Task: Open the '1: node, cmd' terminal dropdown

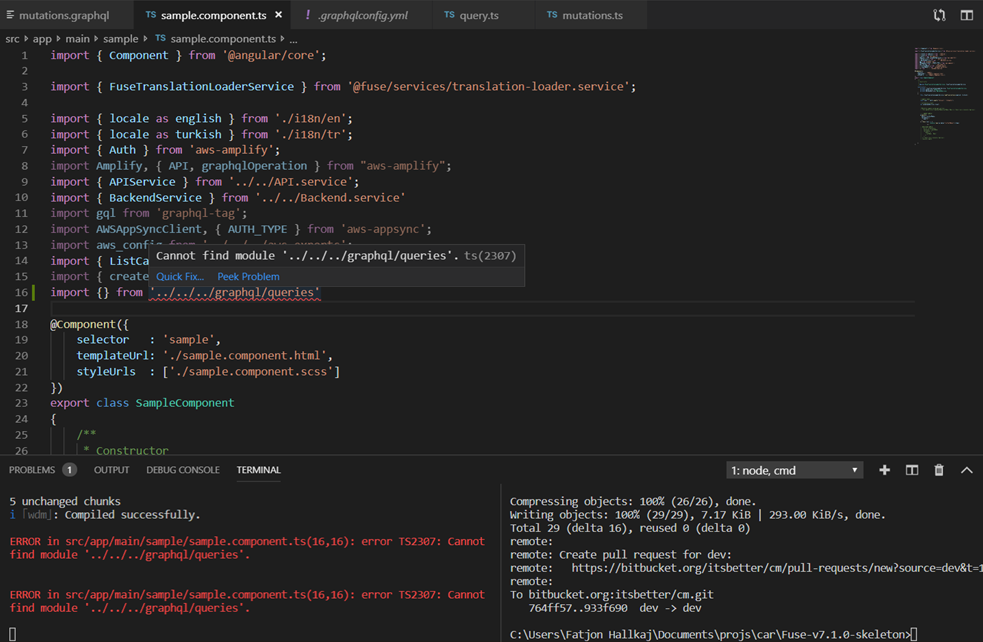Action: click(x=794, y=470)
